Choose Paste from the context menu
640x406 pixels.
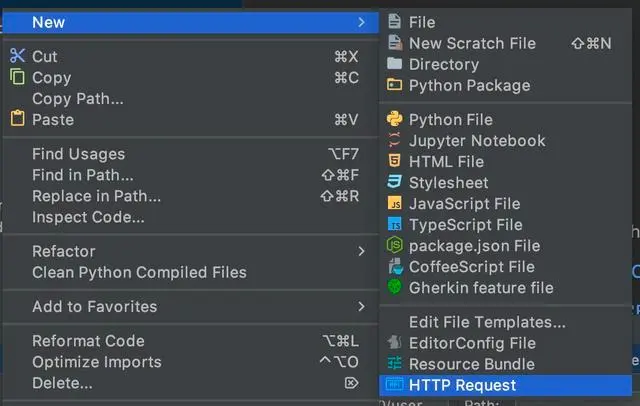[x=191, y=120]
